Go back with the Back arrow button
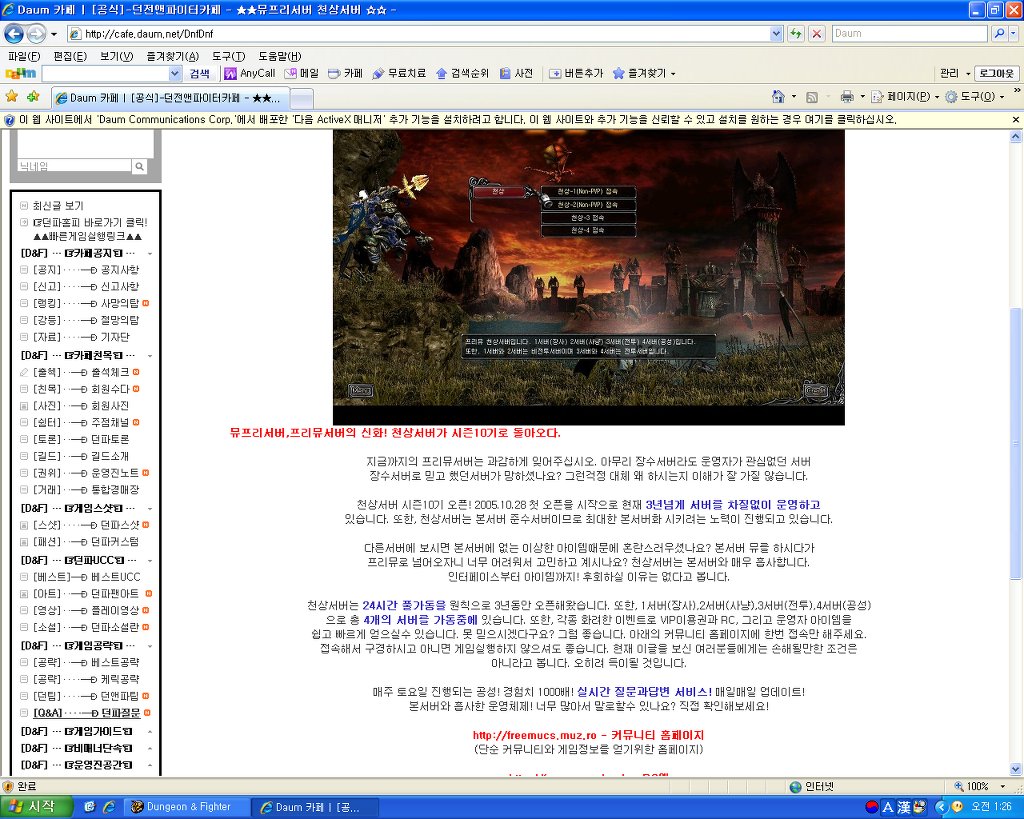The height and width of the screenshot is (819, 1024). 14,33
